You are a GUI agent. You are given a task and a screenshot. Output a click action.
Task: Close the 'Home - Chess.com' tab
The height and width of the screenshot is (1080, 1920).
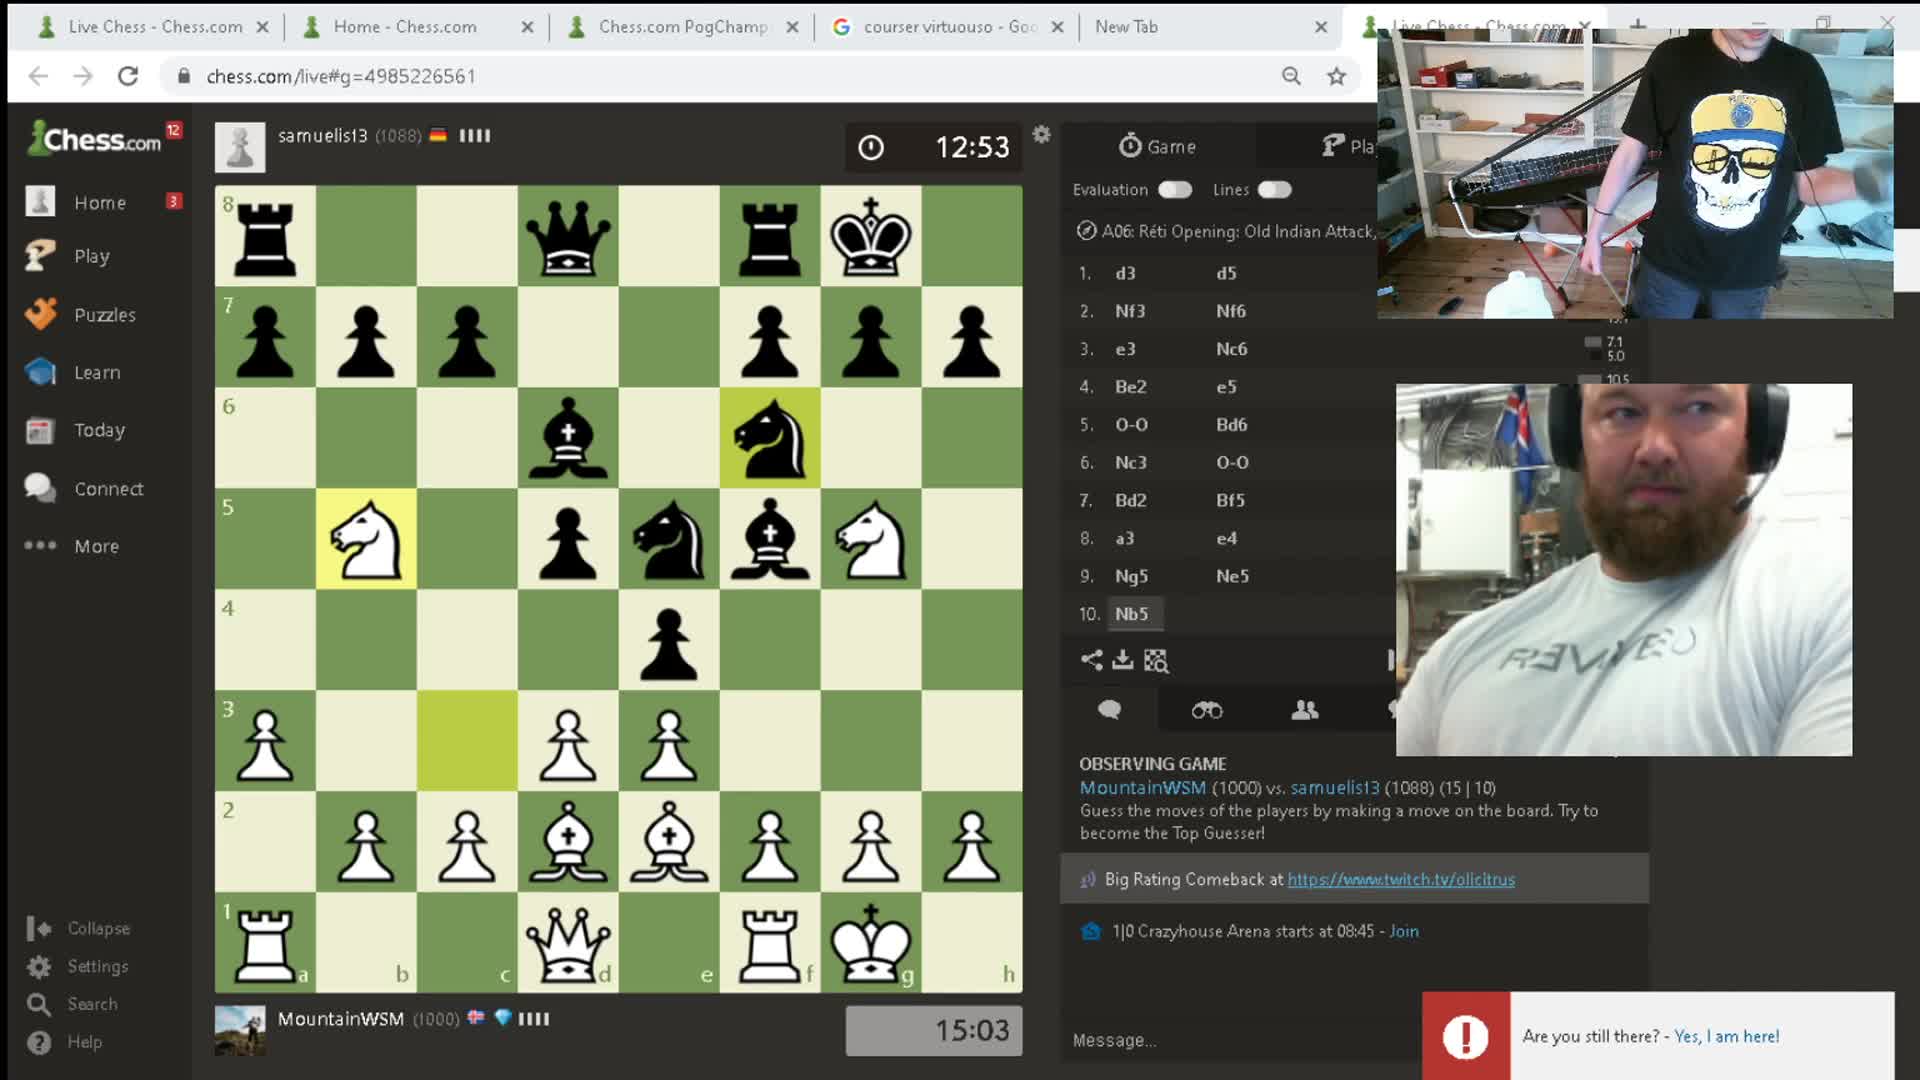(x=527, y=27)
